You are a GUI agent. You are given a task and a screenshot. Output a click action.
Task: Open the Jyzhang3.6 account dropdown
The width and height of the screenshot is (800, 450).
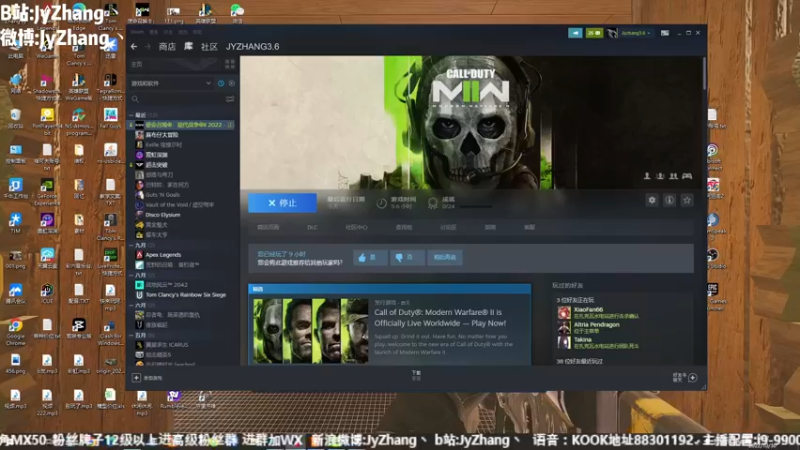(636, 33)
